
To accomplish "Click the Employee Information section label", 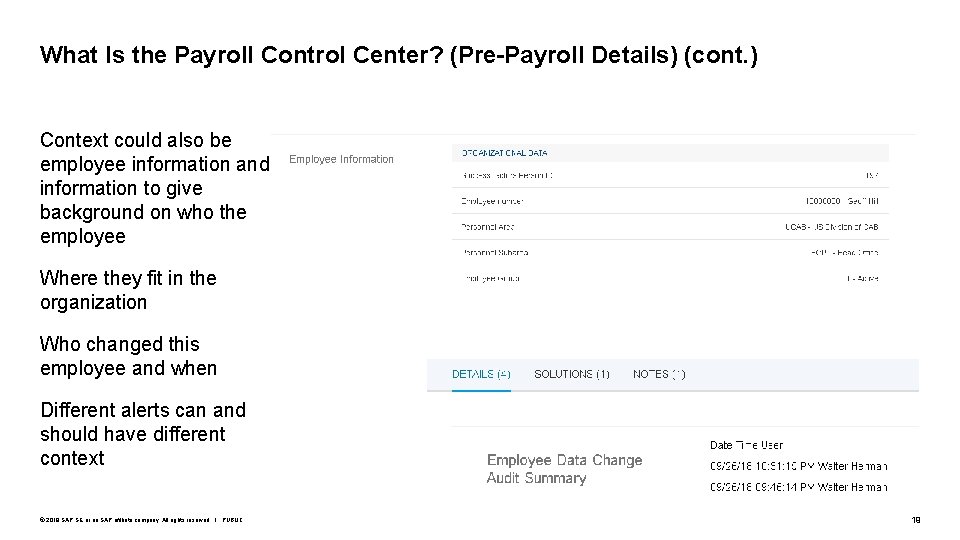I will pyautogui.click(x=341, y=159).
